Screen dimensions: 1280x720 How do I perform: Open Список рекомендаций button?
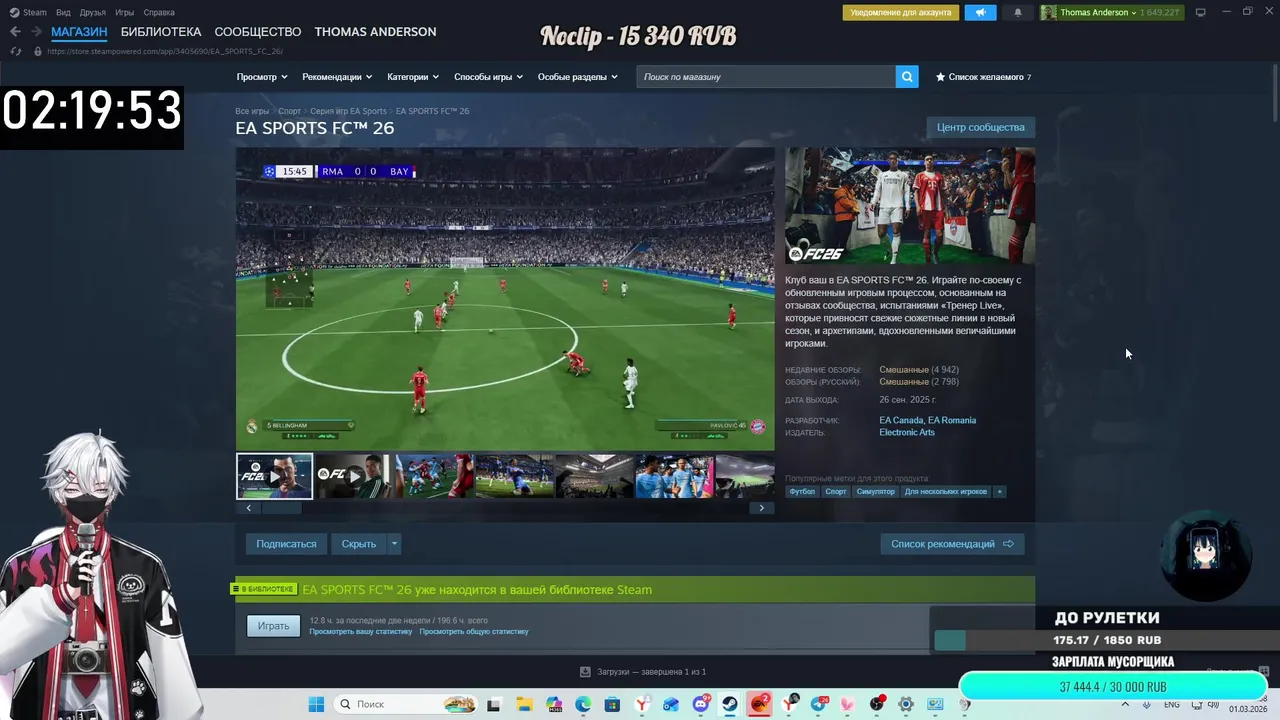point(952,544)
